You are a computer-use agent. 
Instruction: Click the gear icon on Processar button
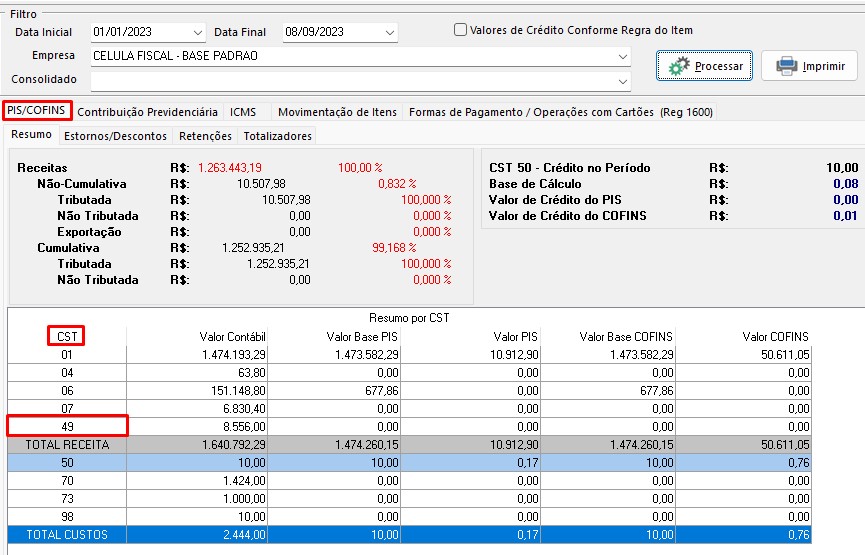[679, 66]
